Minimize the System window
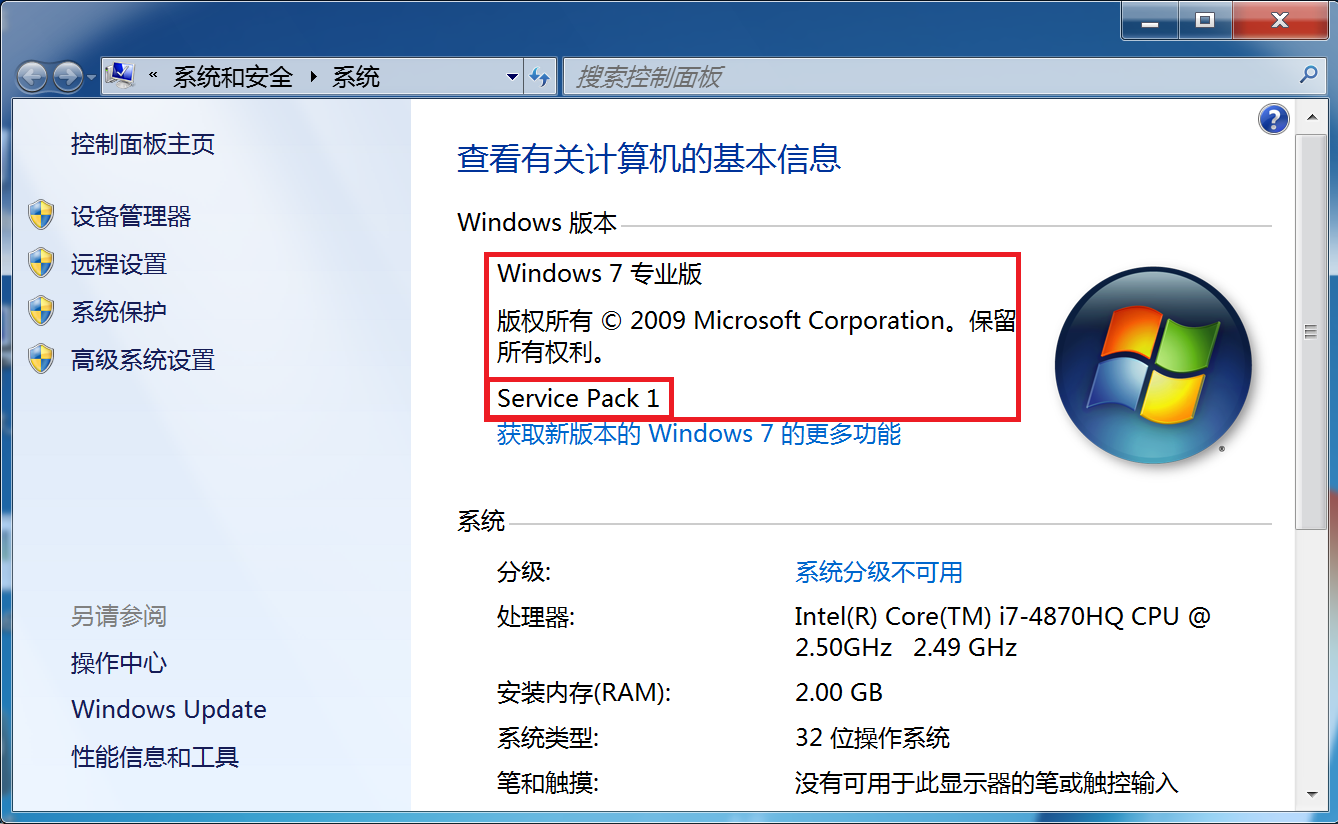Screen dimensions: 1338x824 pyautogui.click(x=1150, y=20)
